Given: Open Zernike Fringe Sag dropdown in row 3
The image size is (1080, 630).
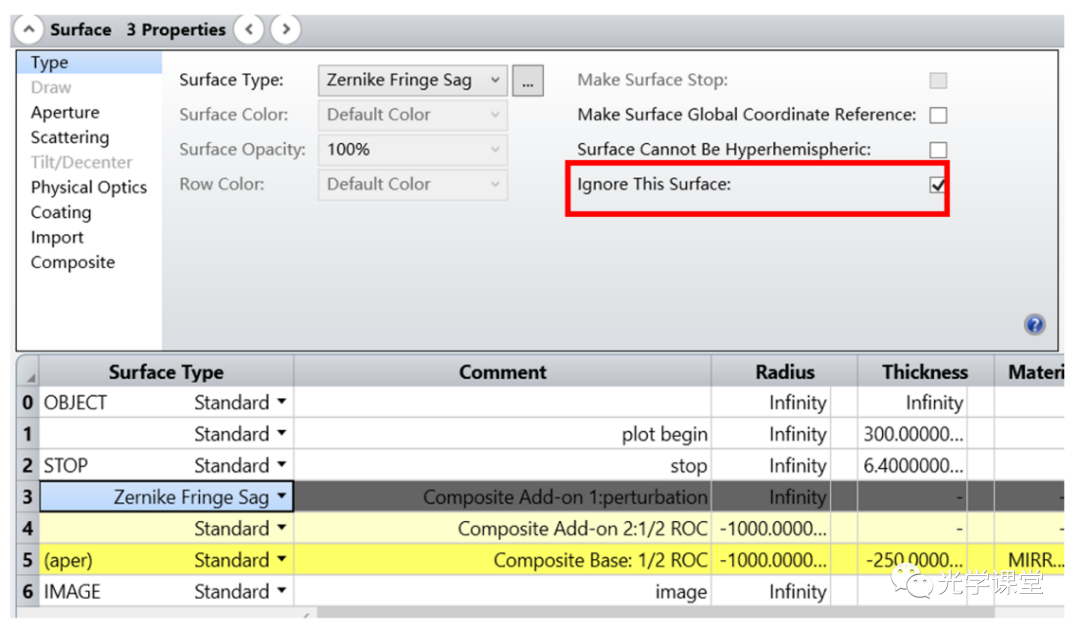Looking at the screenshot, I should [x=282, y=496].
